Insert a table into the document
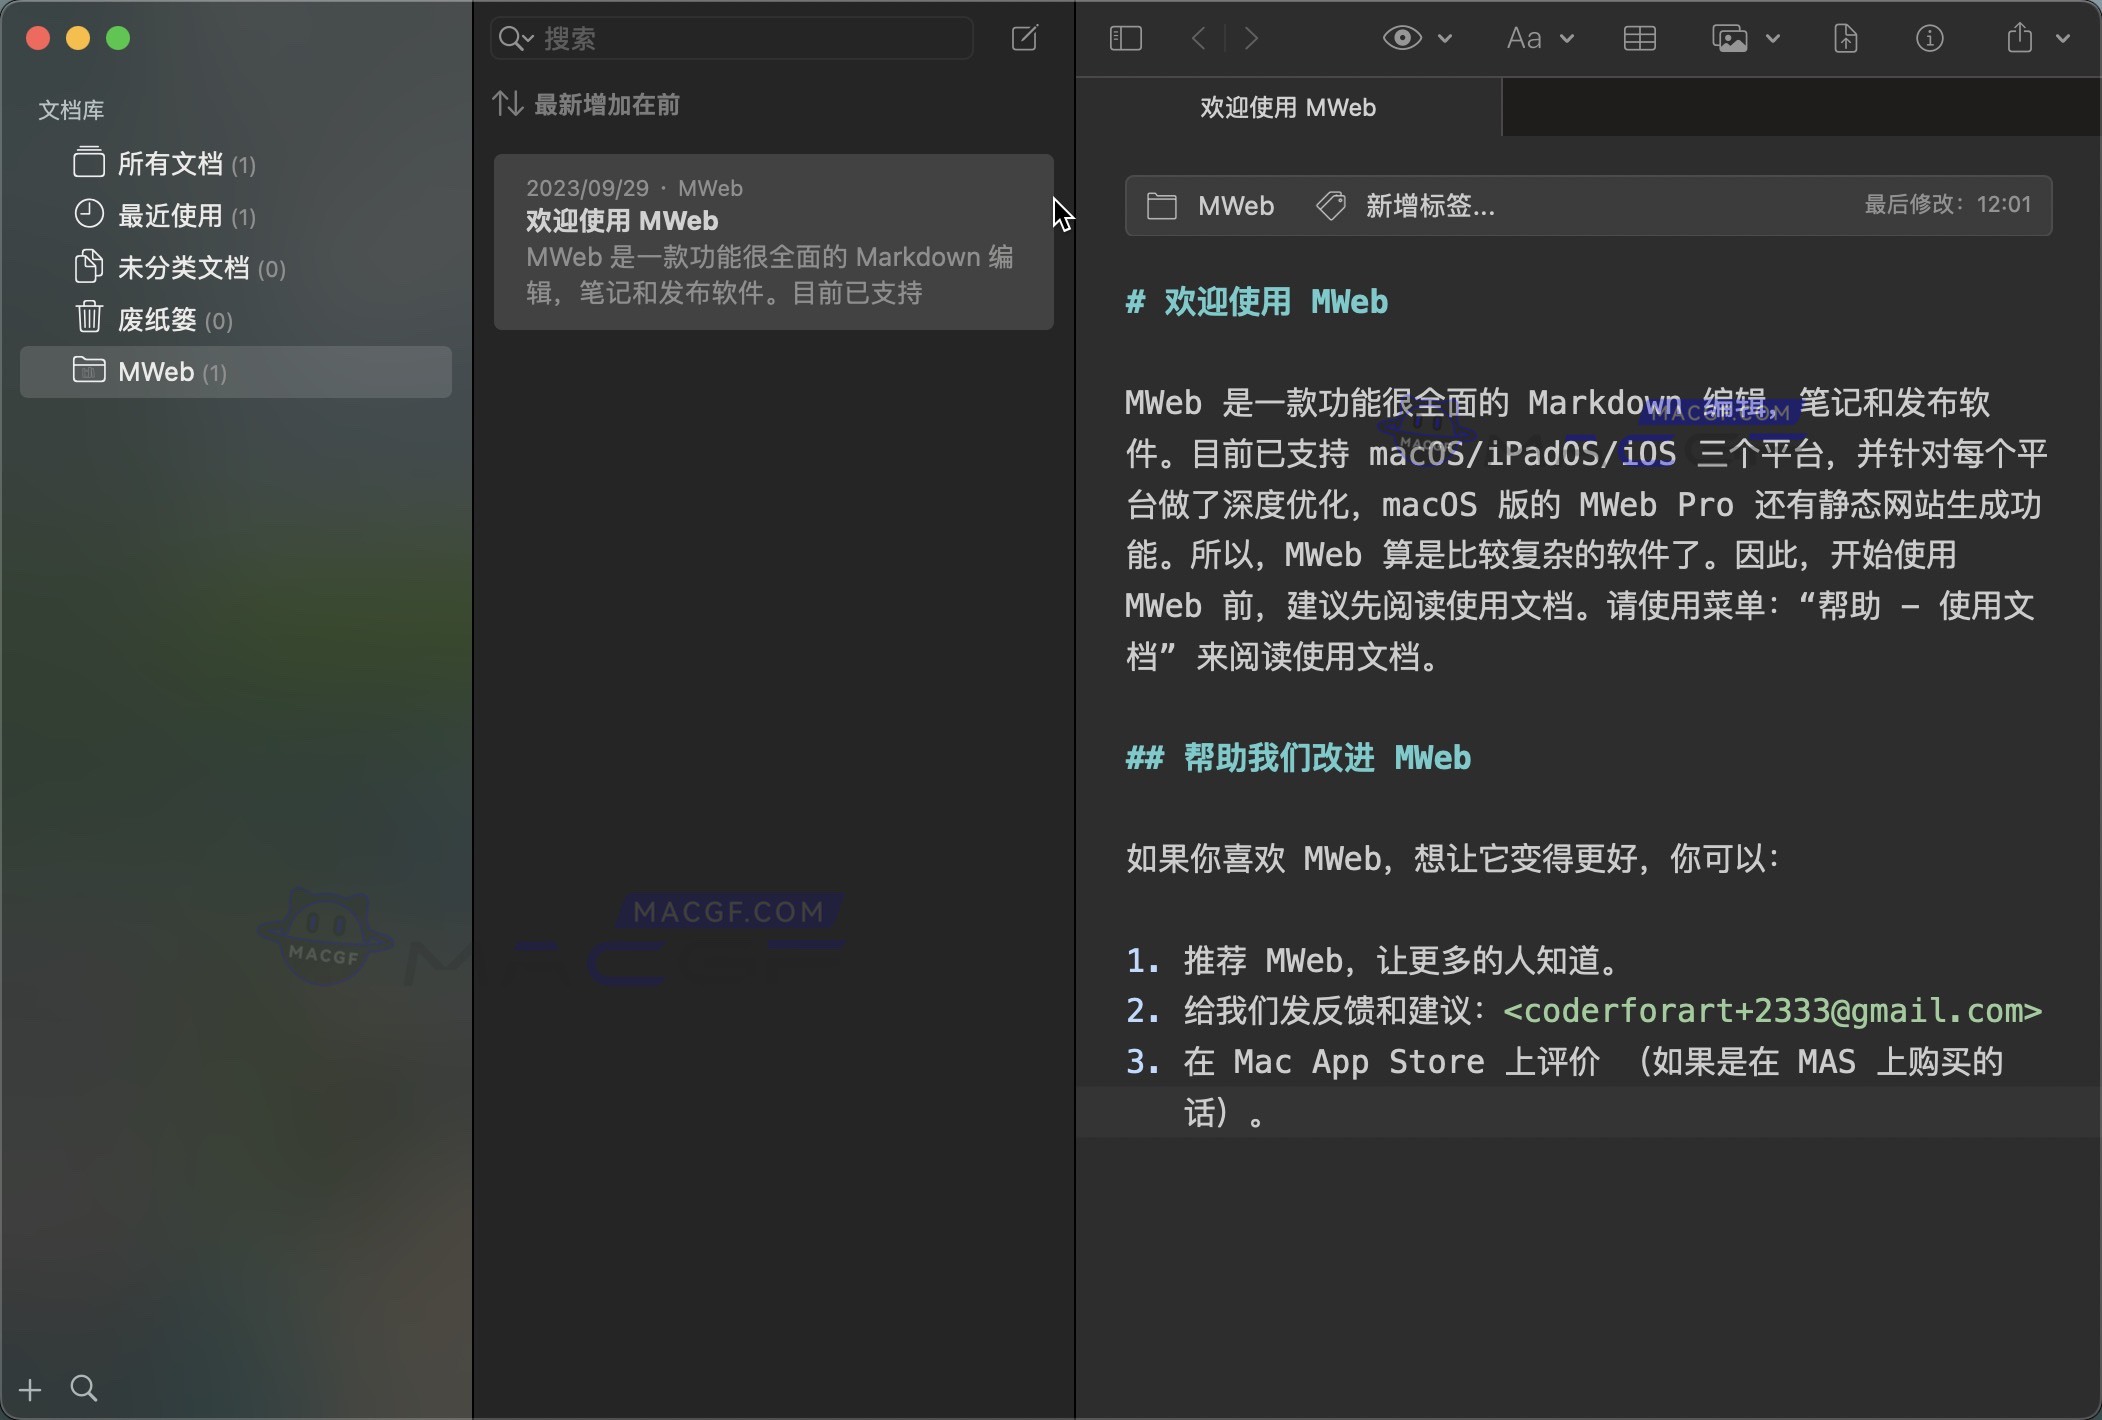 [1639, 38]
